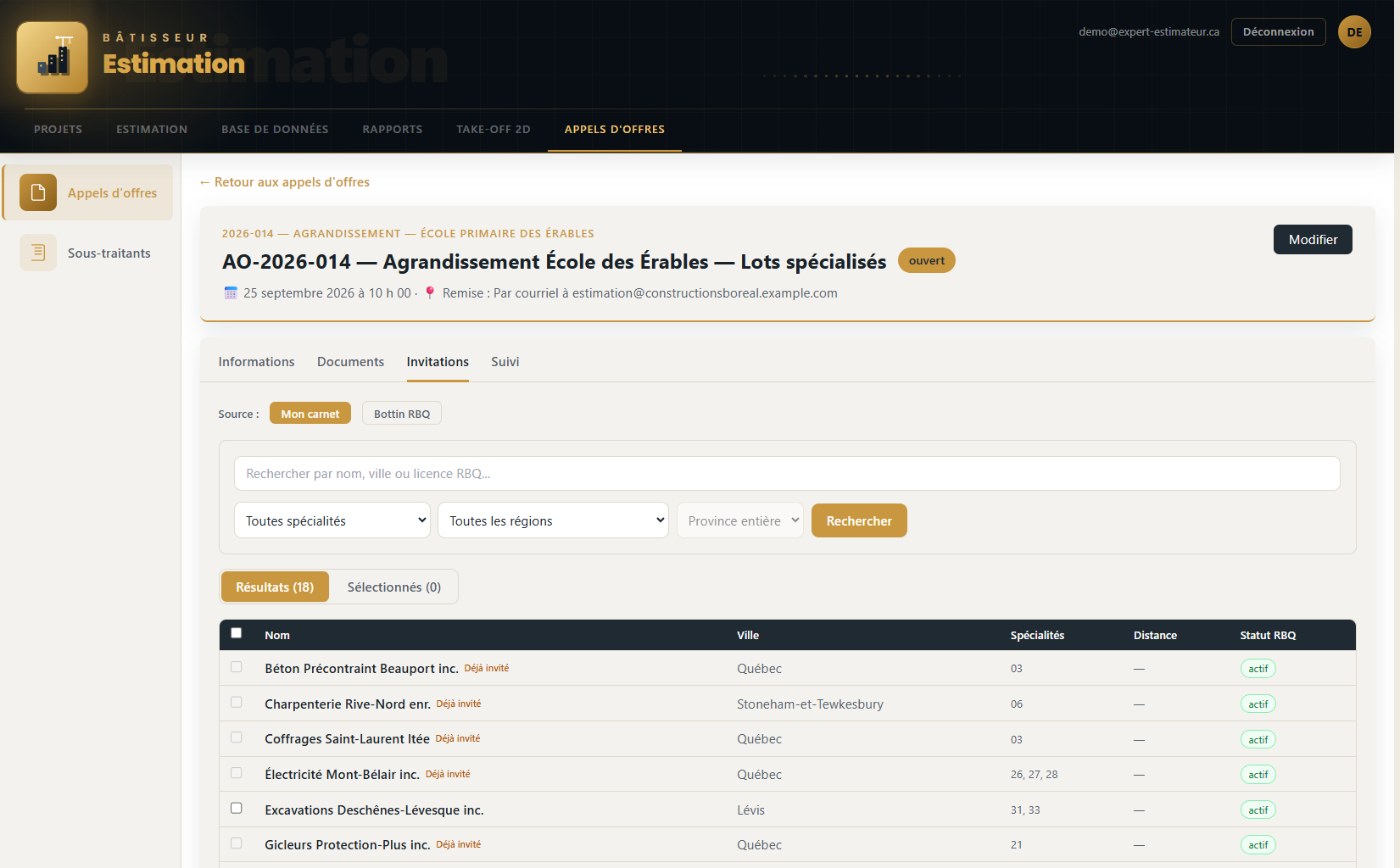Screen dimensions: 1400x868
Task: Select the Appels d'offres top nav item
Action: [x=615, y=129]
